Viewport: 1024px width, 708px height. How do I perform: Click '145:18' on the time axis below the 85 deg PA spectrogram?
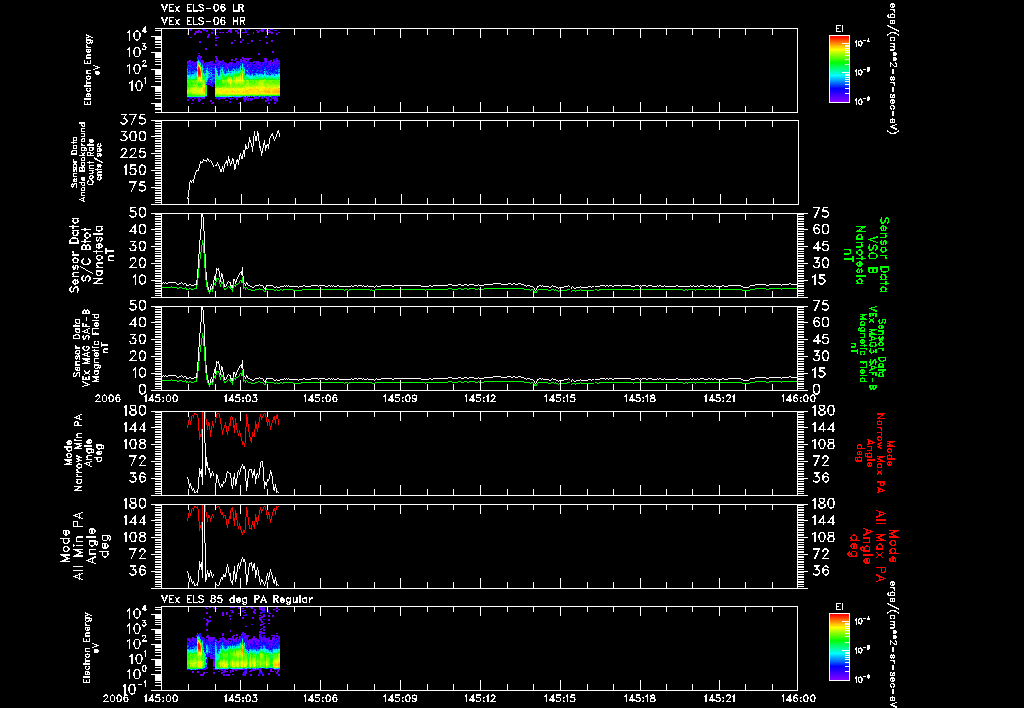[x=640, y=698]
